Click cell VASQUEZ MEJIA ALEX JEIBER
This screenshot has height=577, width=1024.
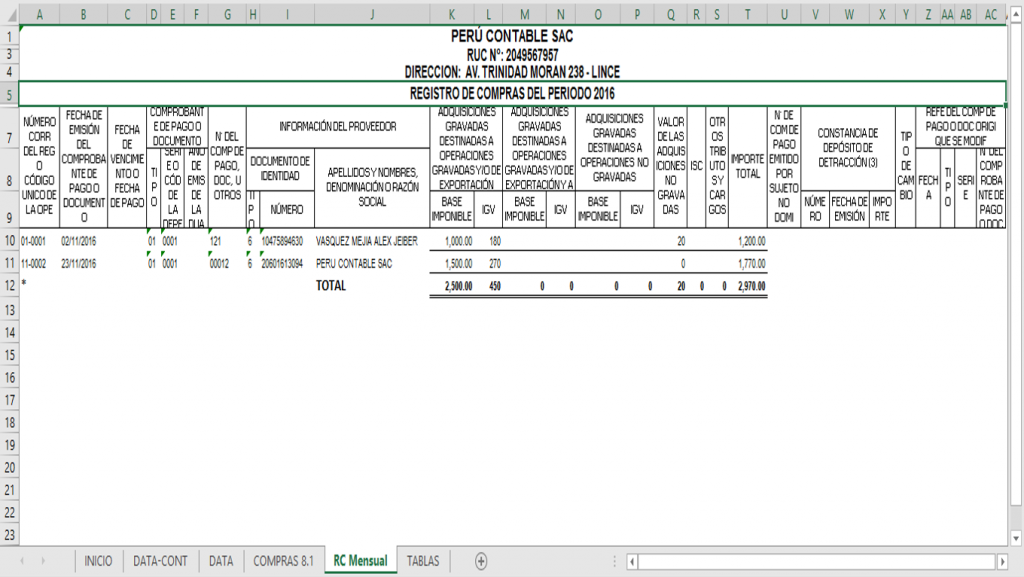coord(372,242)
